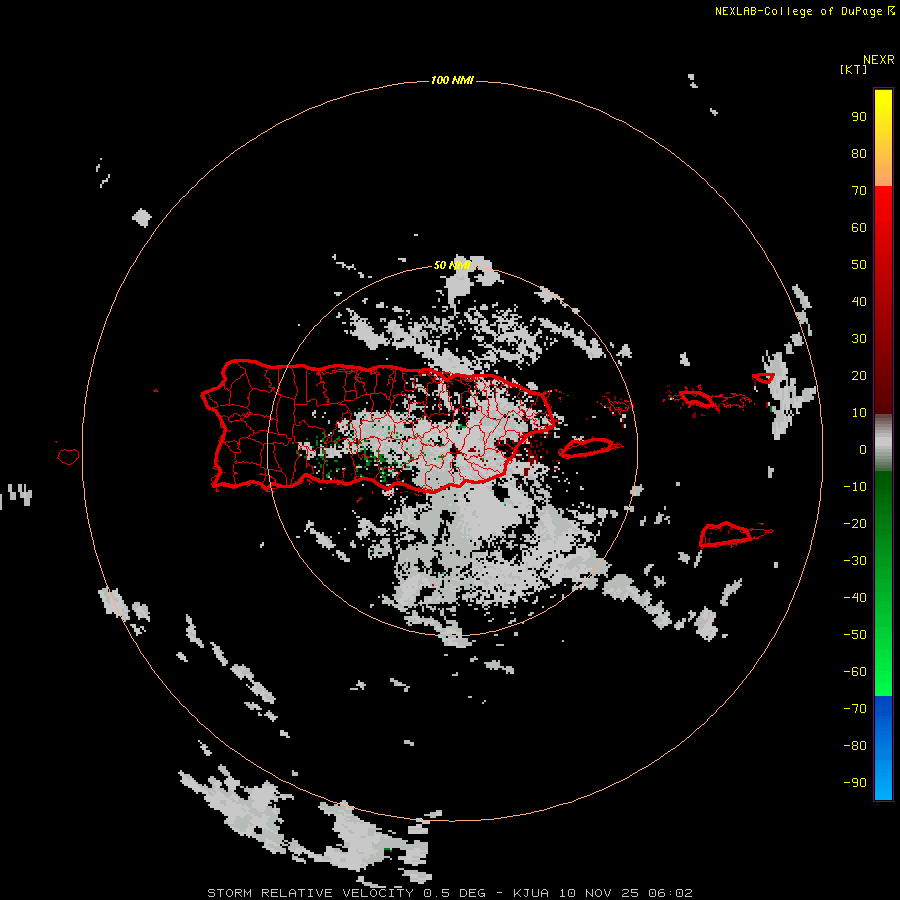Click the Storm Relative Velocity caption at the bottom
This screenshot has width=900, height=900.
449,893
